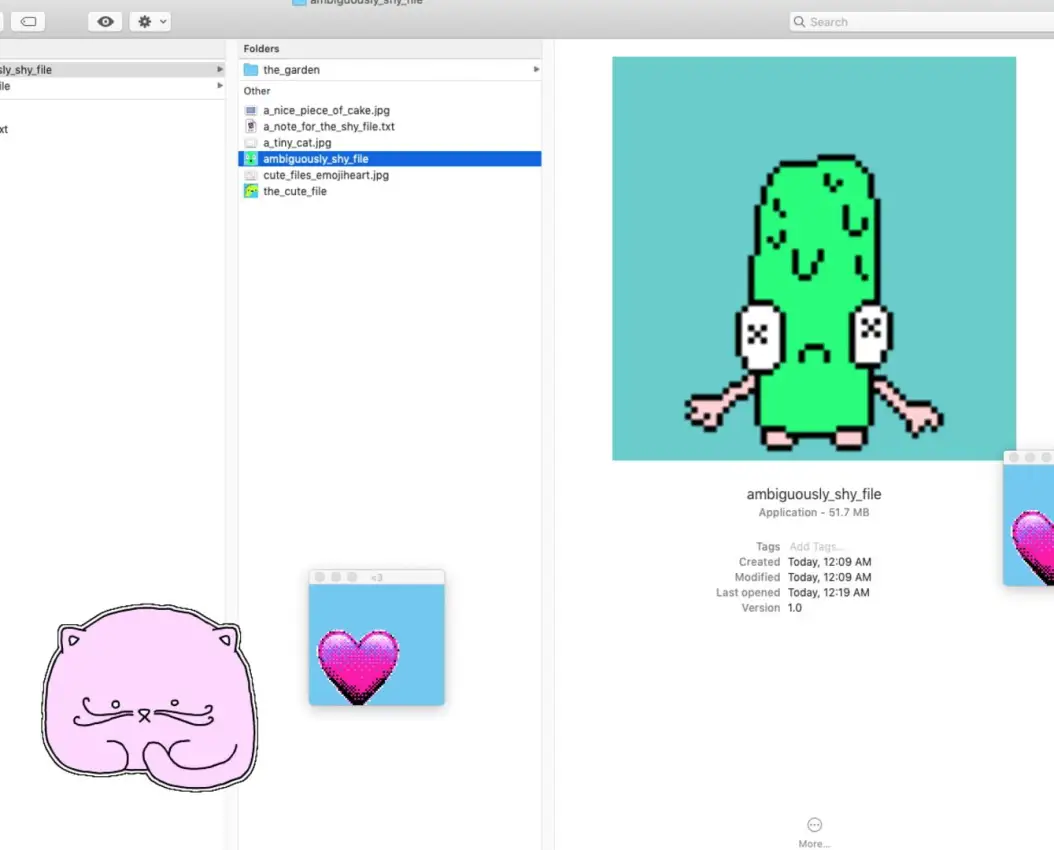Open the chevron beside the gear button
The height and width of the screenshot is (850, 1054).
point(162,21)
